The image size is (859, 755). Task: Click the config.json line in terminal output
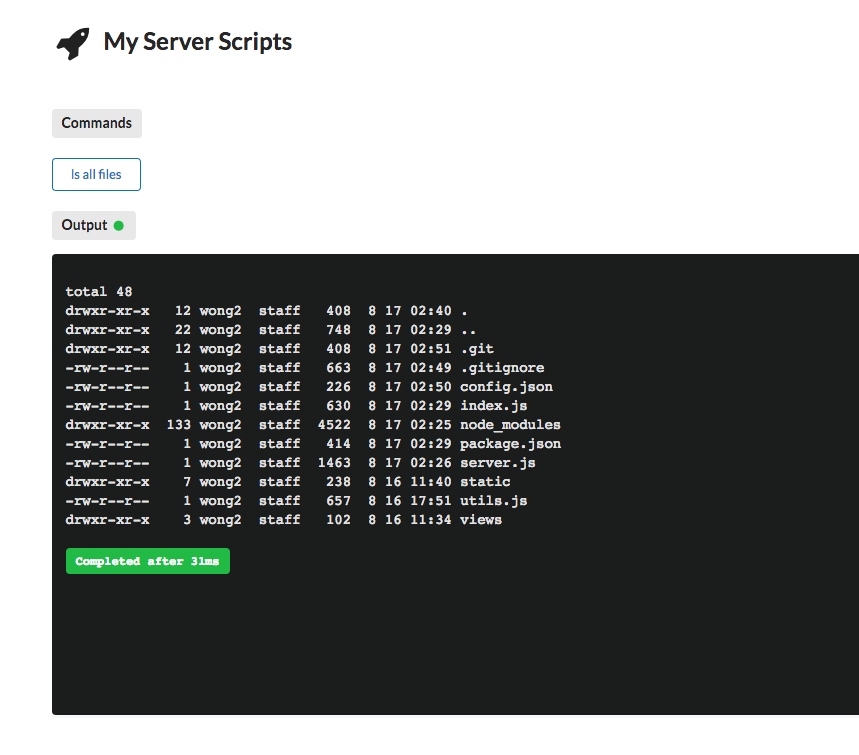tap(300, 386)
